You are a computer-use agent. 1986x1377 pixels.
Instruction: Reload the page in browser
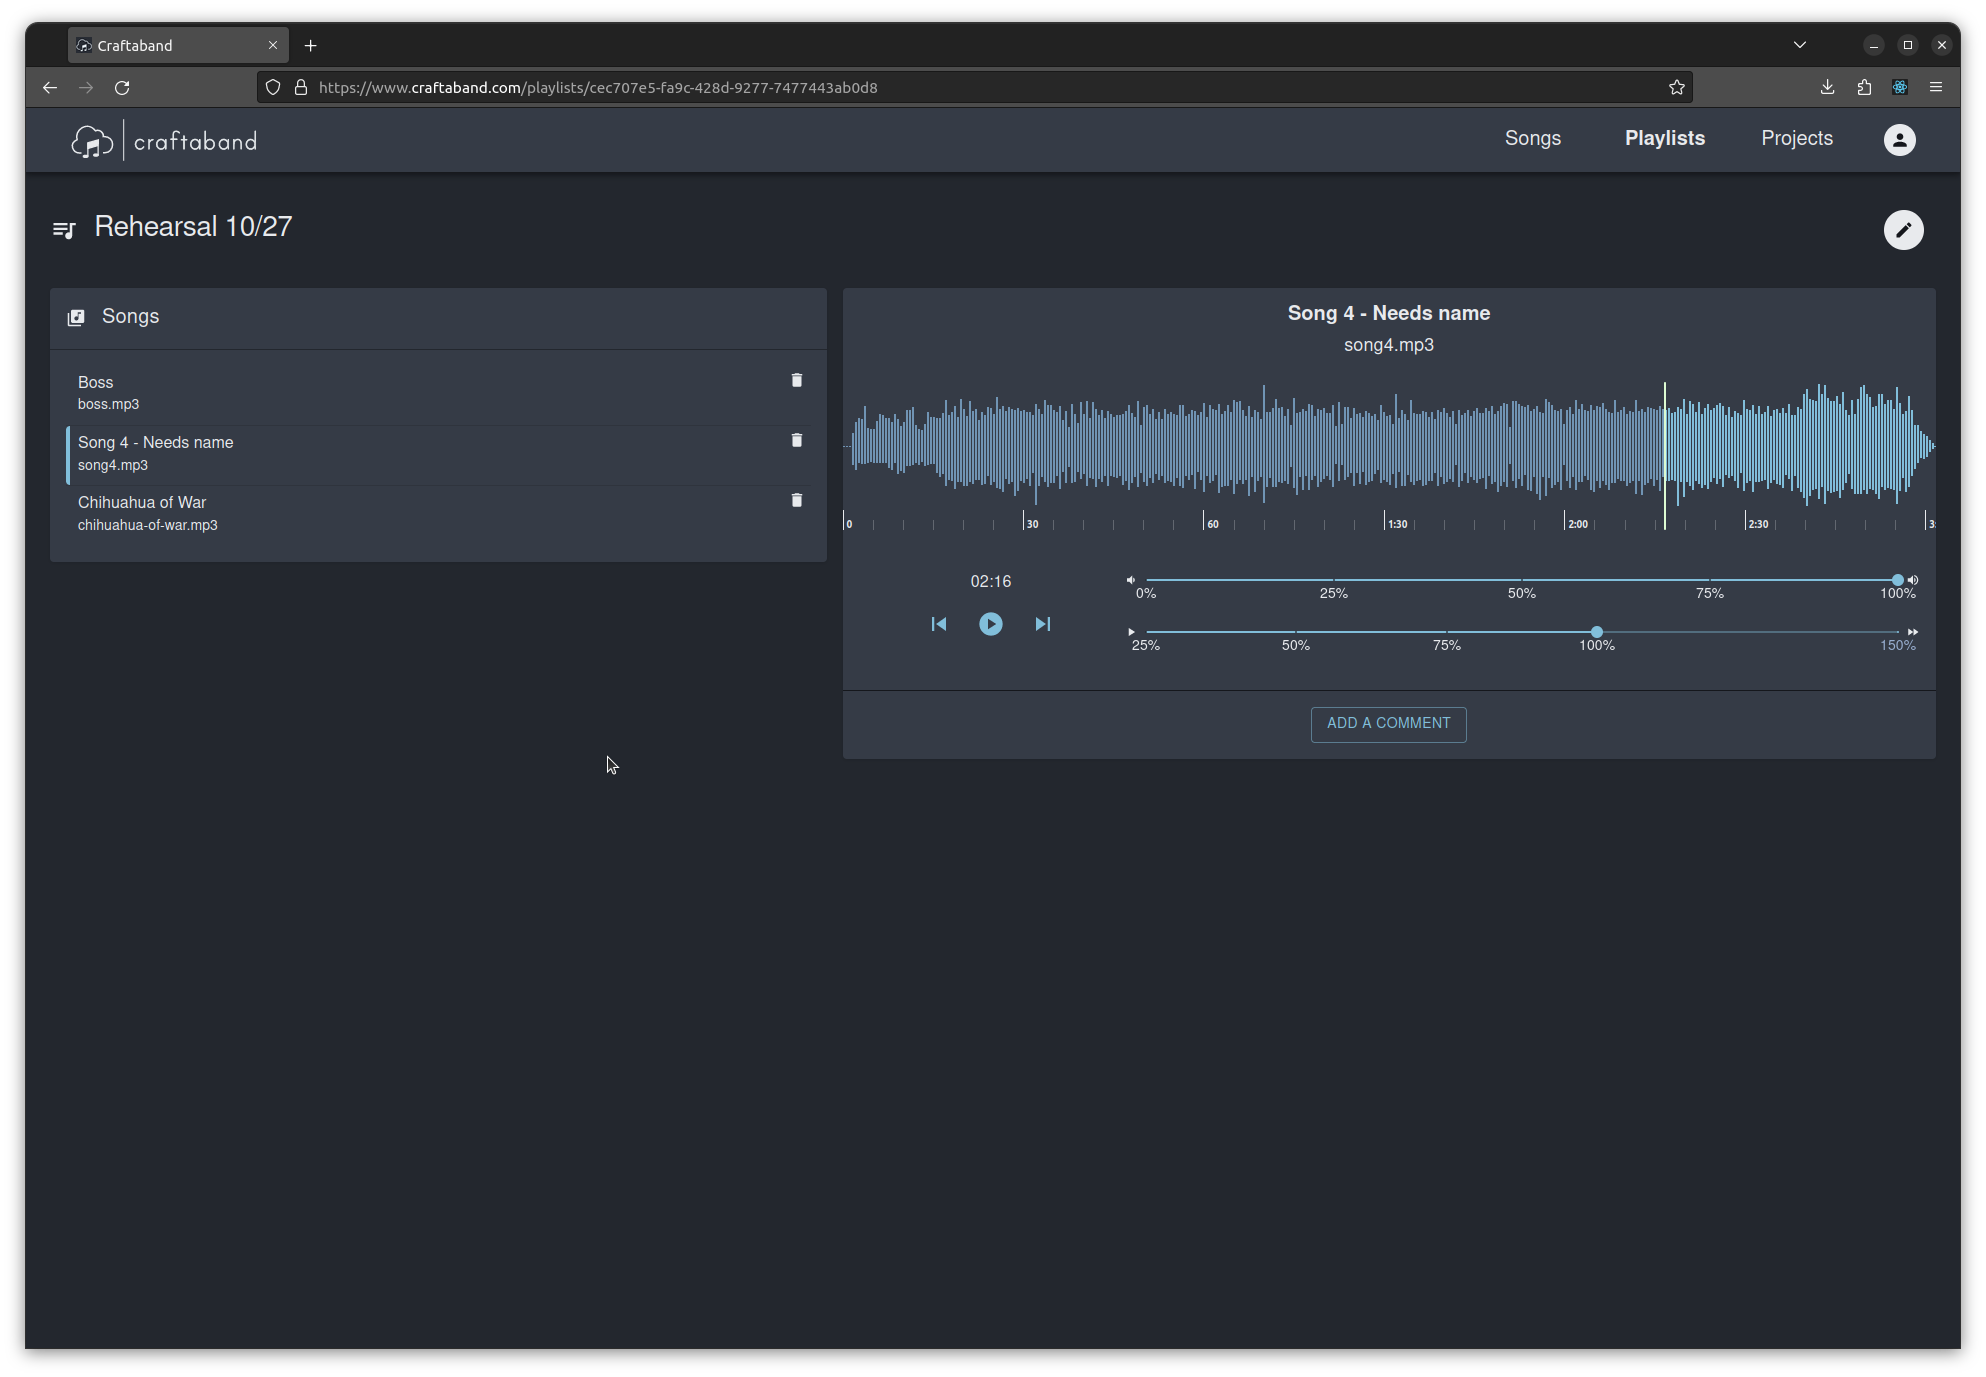tap(122, 88)
